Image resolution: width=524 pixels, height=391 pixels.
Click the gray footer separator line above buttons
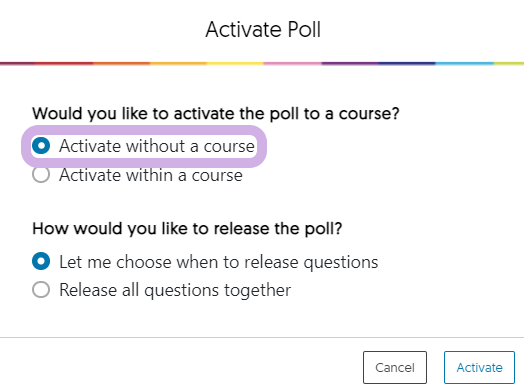262,338
